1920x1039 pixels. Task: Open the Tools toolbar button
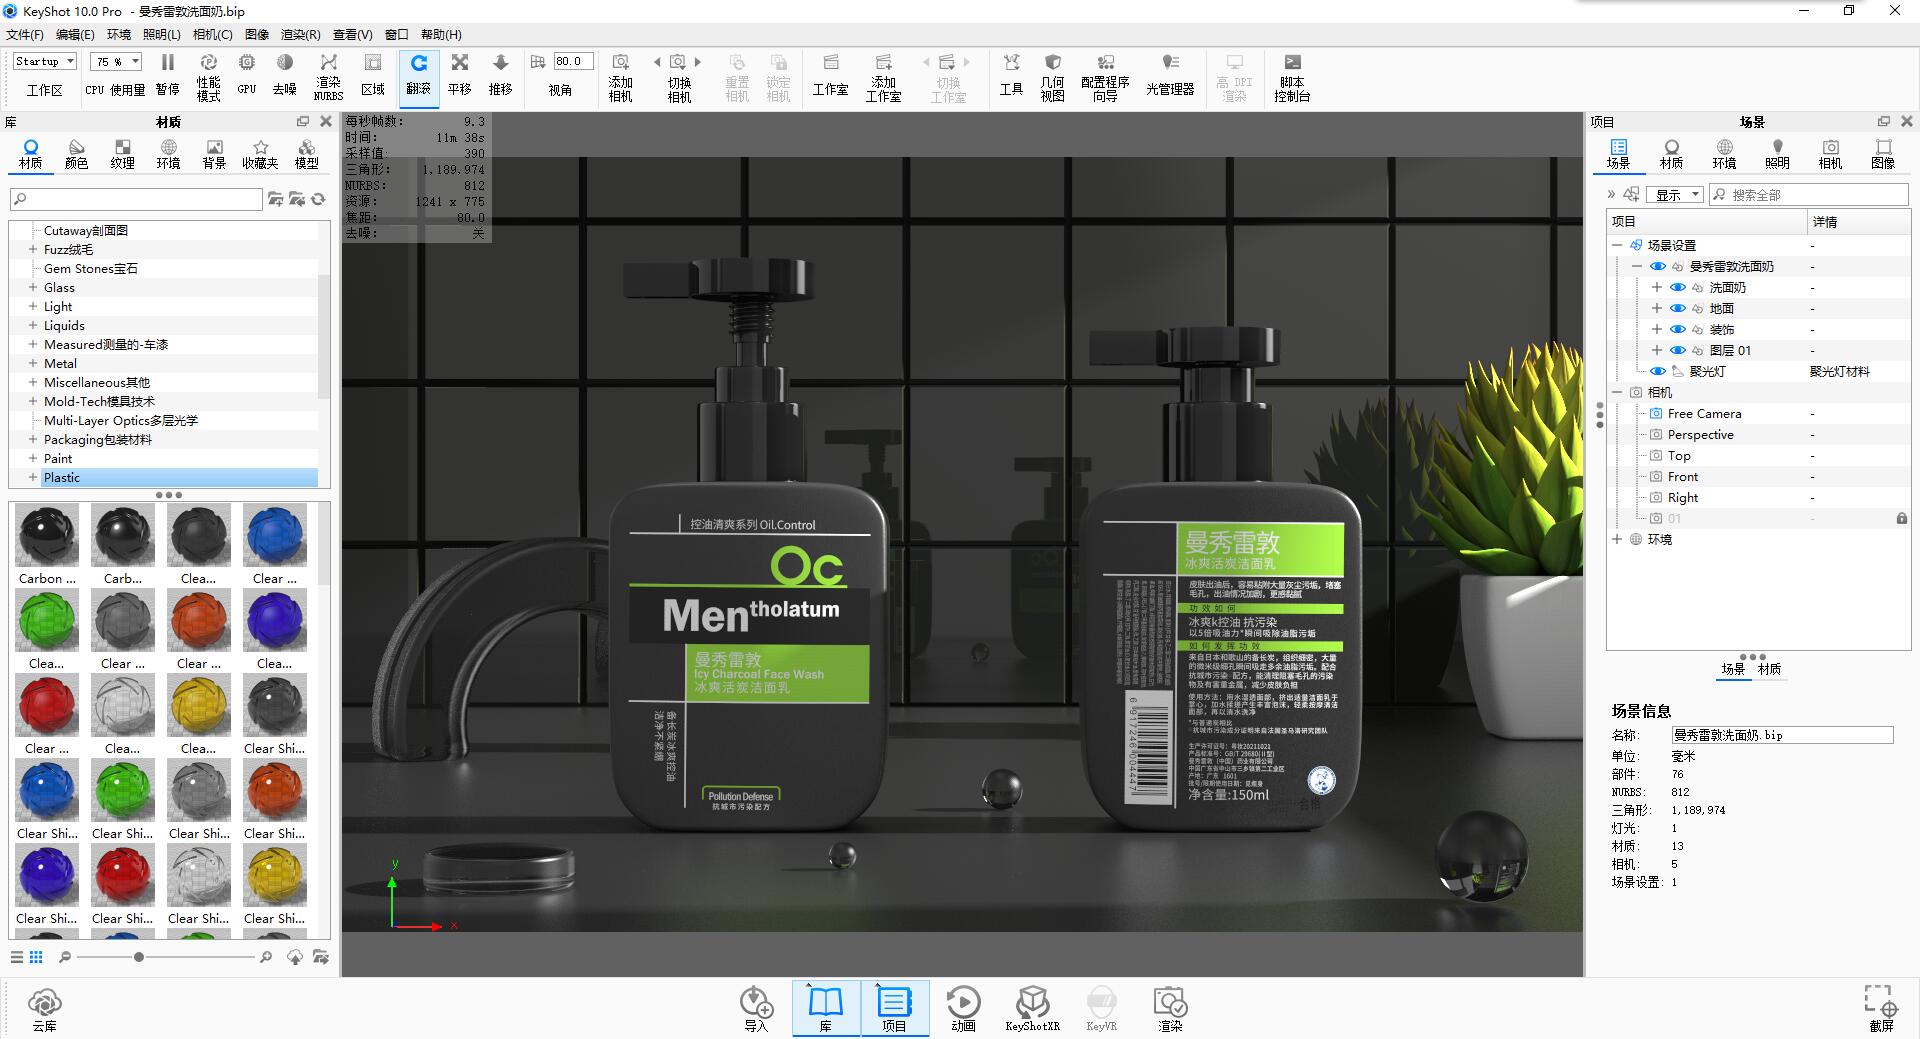1011,75
